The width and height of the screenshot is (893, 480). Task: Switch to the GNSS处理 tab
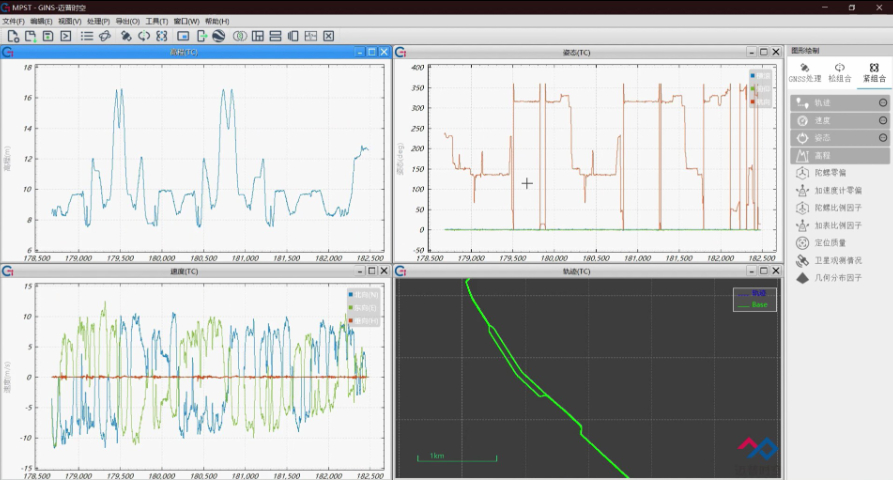[x=804, y=73]
